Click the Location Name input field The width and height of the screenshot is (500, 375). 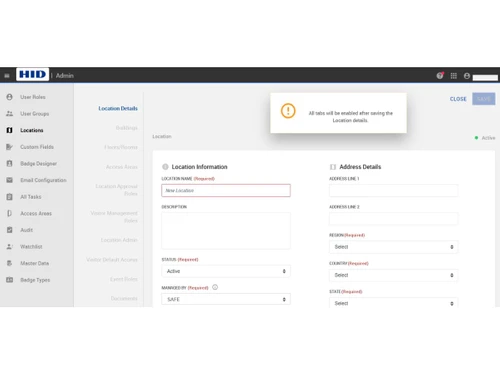(226, 190)
